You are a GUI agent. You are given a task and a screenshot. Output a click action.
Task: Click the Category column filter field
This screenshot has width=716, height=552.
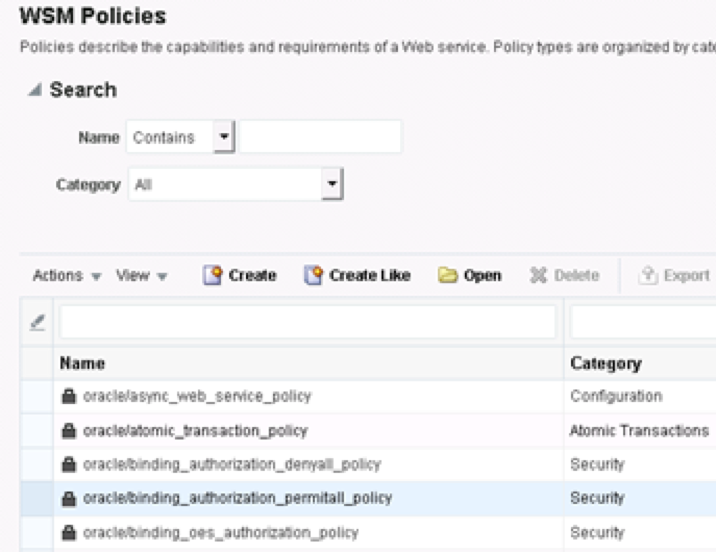click(643, 322)
